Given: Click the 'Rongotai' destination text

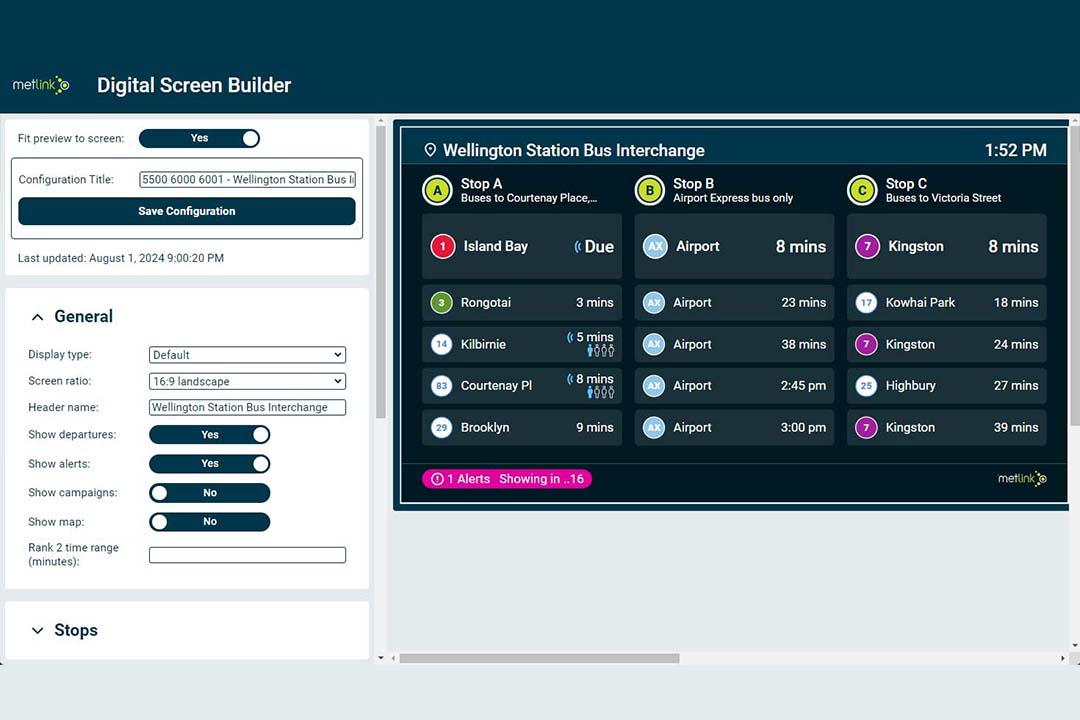Looking at the screenshot, I should (x=486, y=302).
